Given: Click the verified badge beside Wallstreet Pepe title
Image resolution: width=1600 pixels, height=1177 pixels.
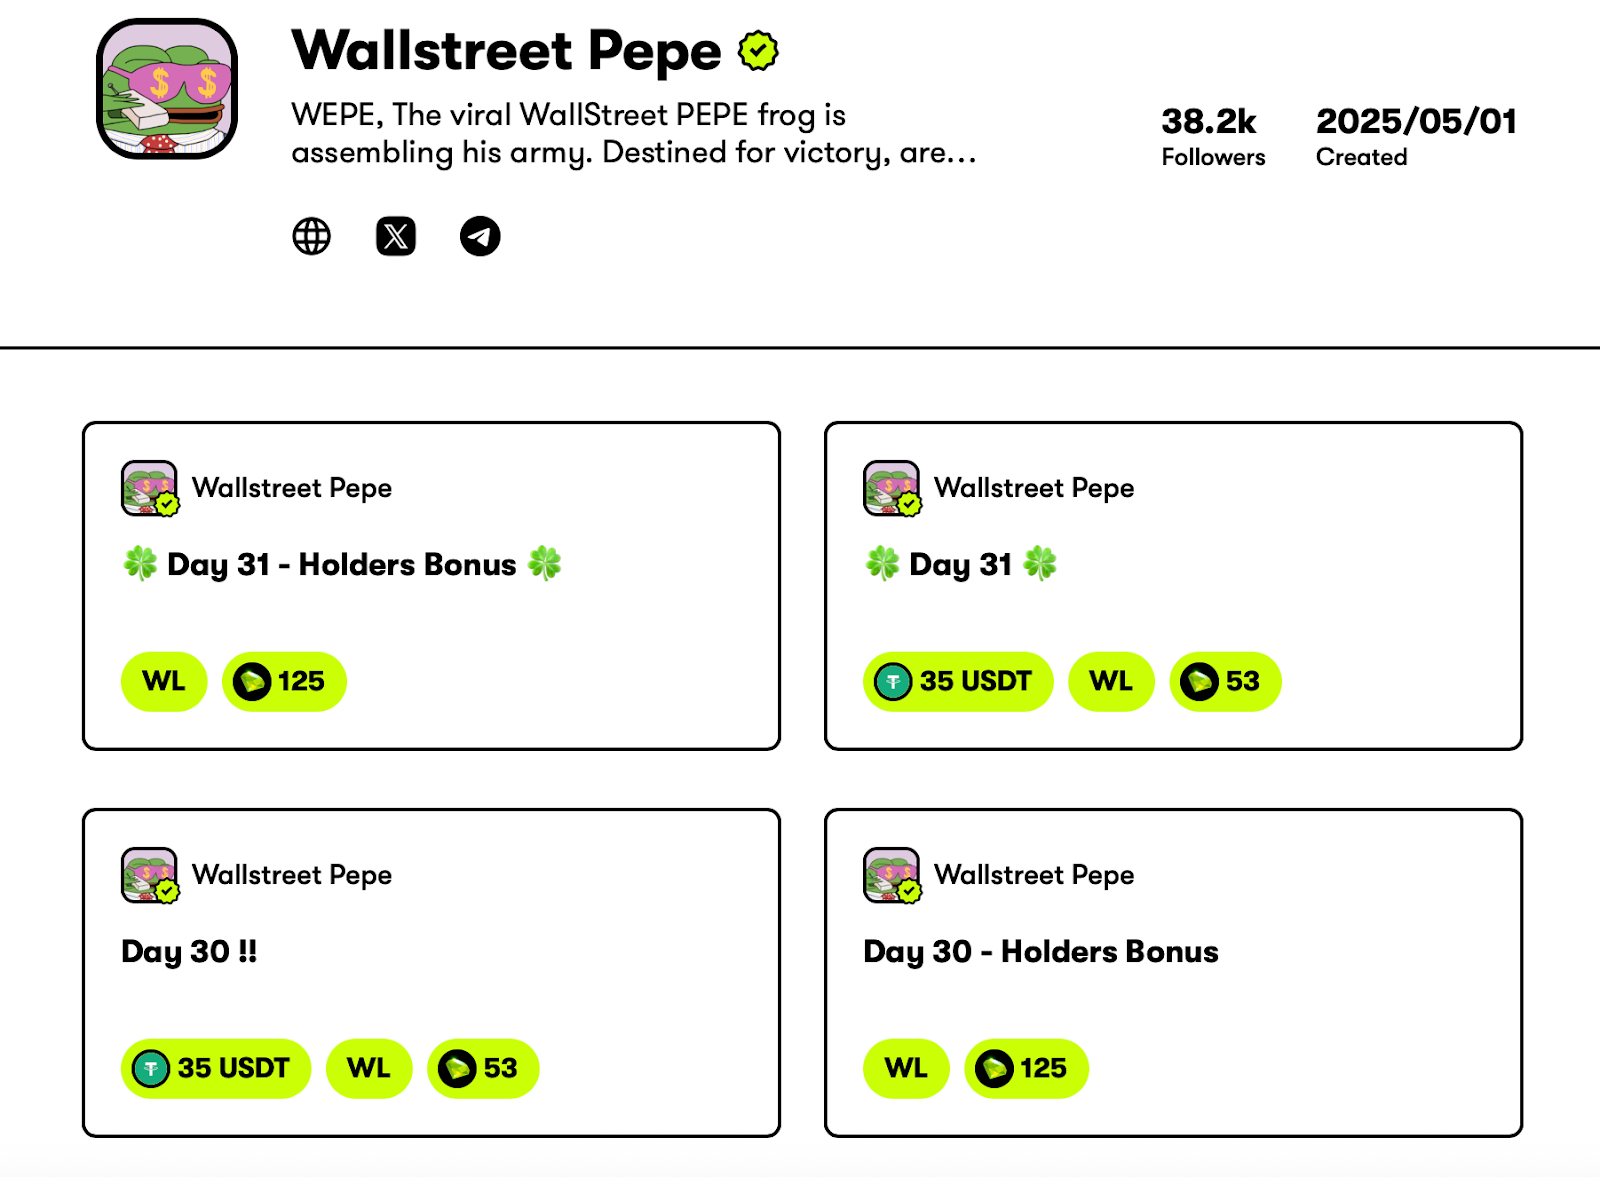Looking at the screenshot, I should [x=758, y=51].
